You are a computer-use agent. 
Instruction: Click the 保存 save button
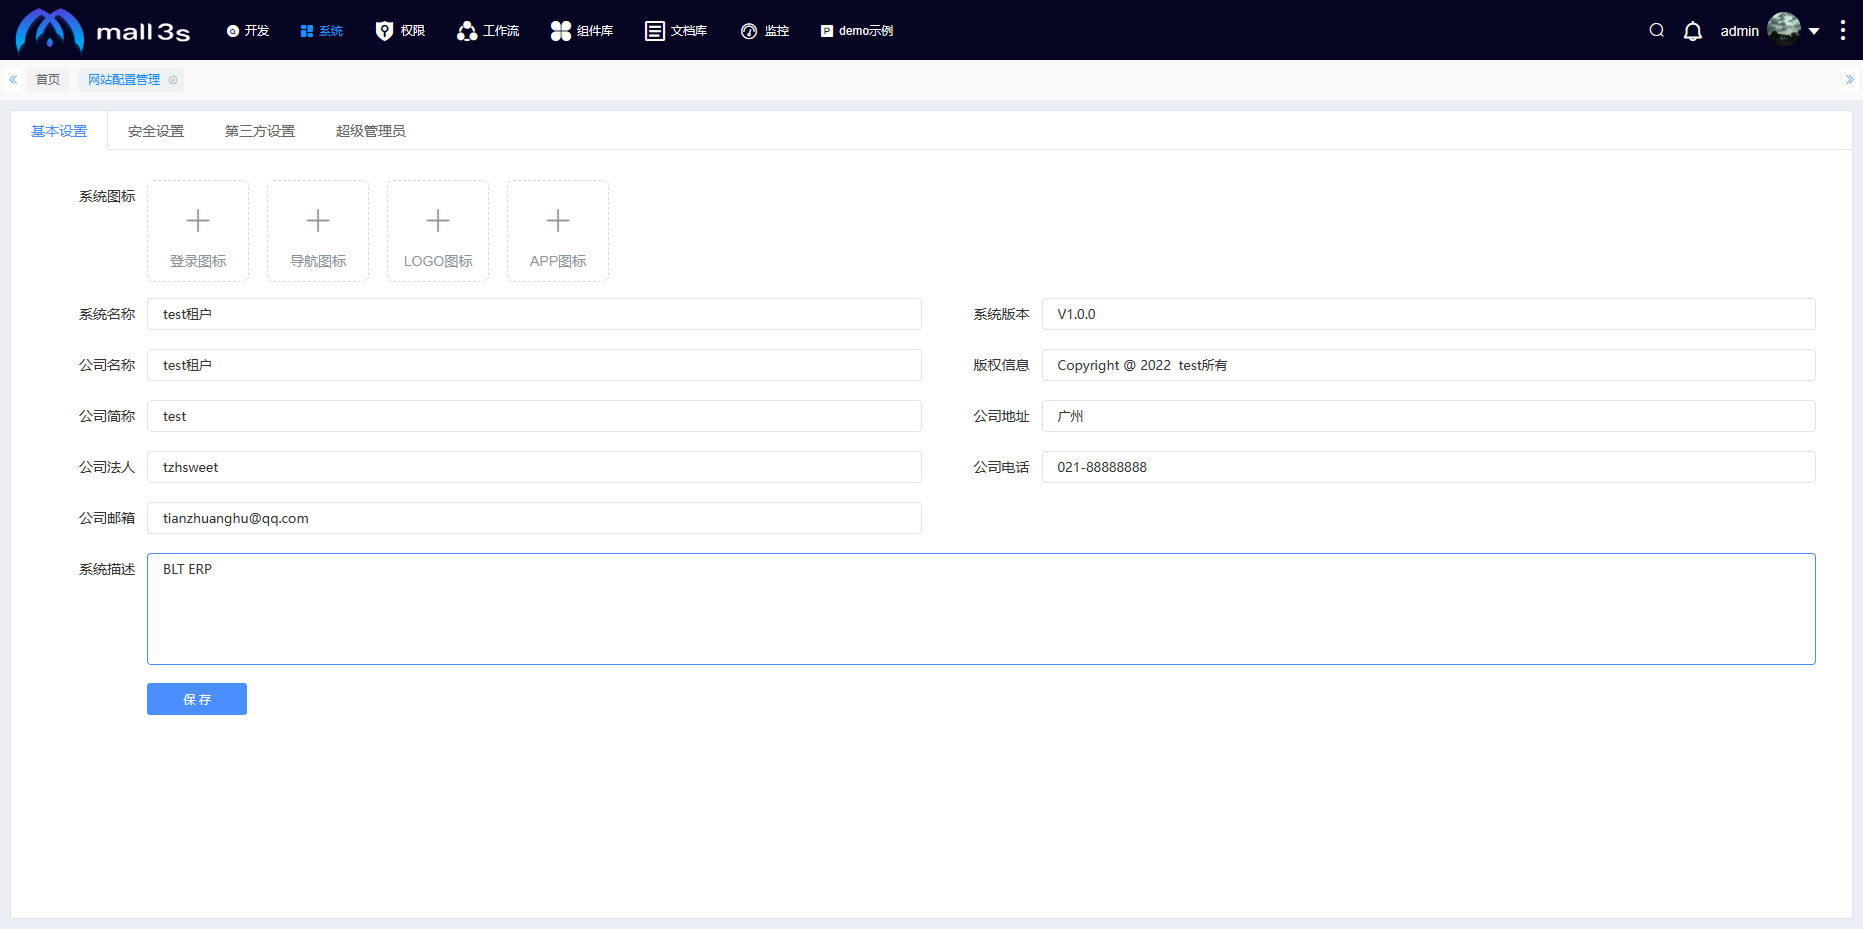197,699
